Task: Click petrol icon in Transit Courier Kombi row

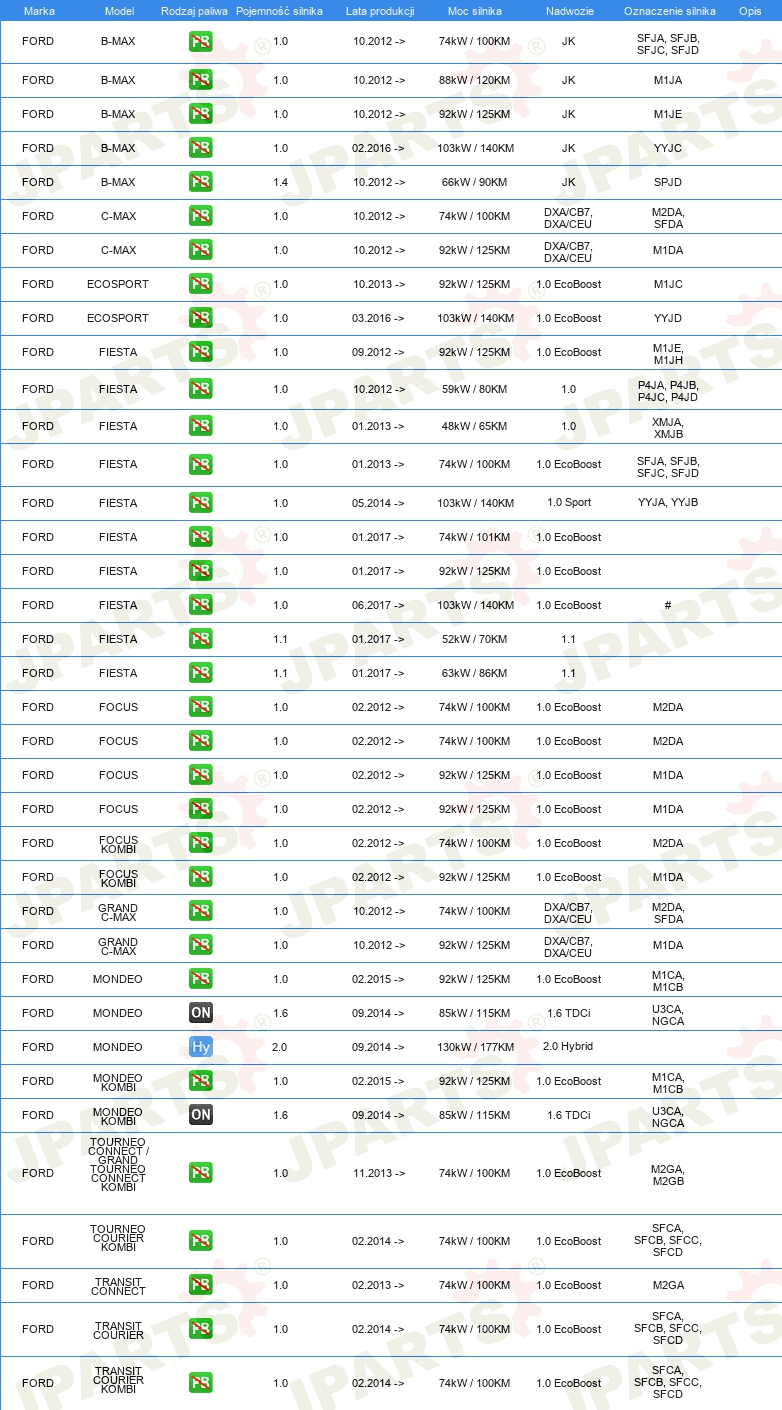Action: (x=201, y=1383)
